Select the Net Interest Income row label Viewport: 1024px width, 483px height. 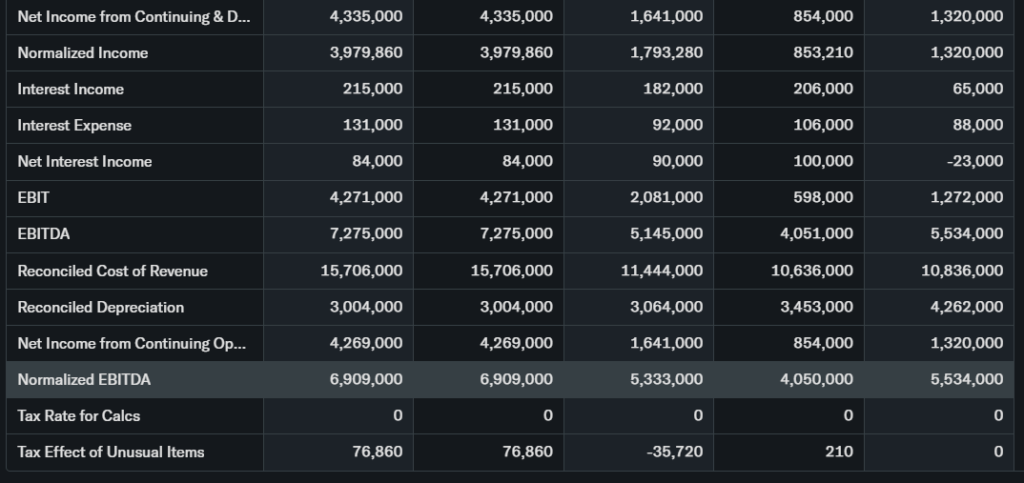point(85,161)
